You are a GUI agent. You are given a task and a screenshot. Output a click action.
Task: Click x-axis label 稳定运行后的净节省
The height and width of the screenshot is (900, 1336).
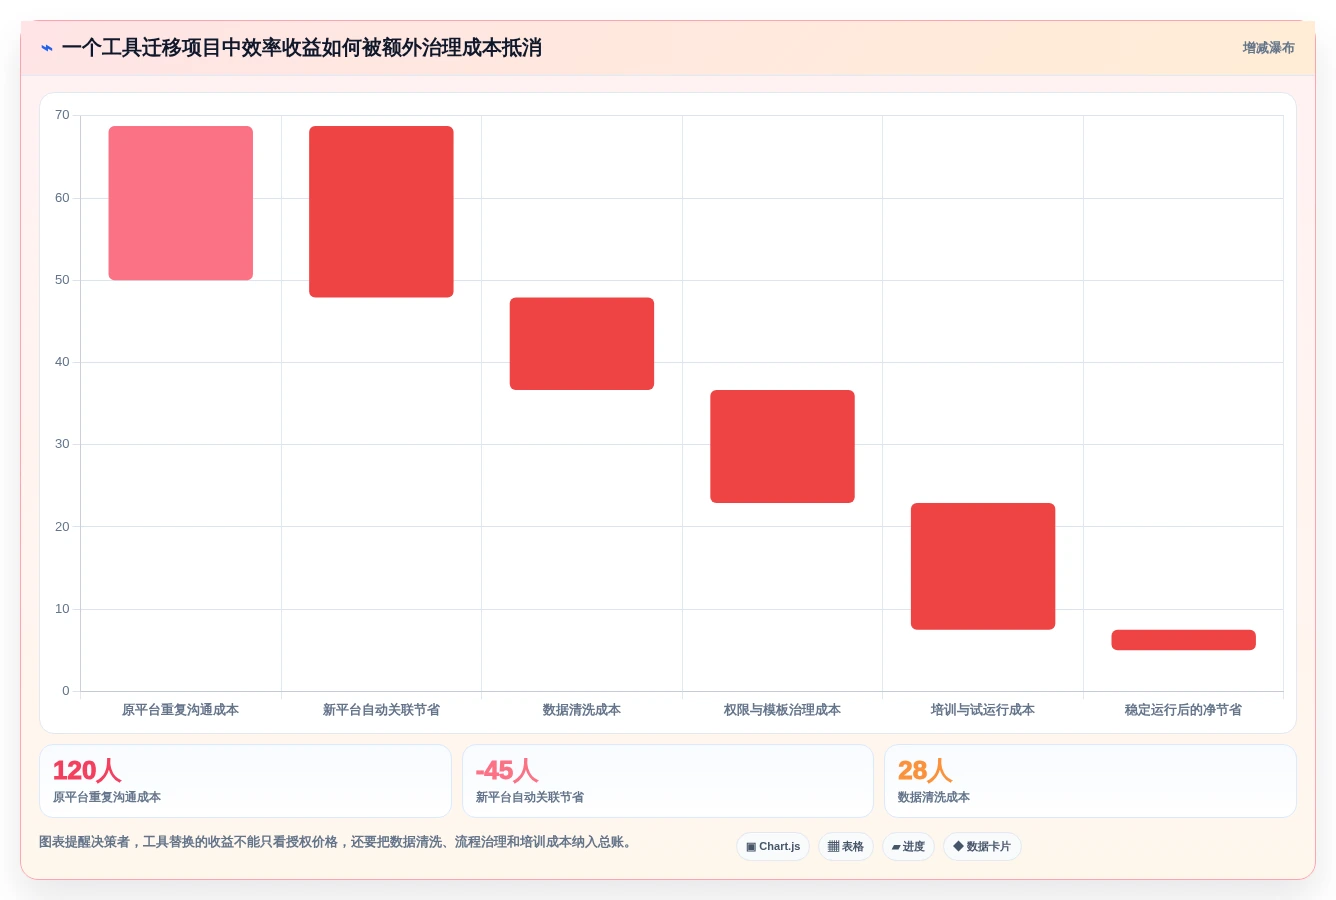pyautogui.click(x=1183, y=710)
